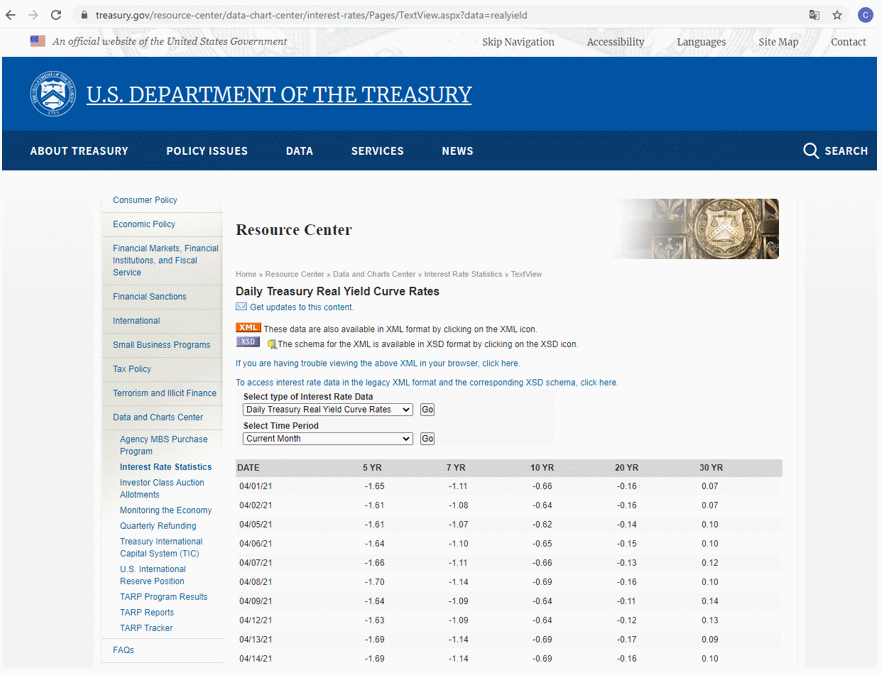This screenshot has width=883, height=673.
Task: Open the About Treasury menu
Action: [x=79, y=151]
